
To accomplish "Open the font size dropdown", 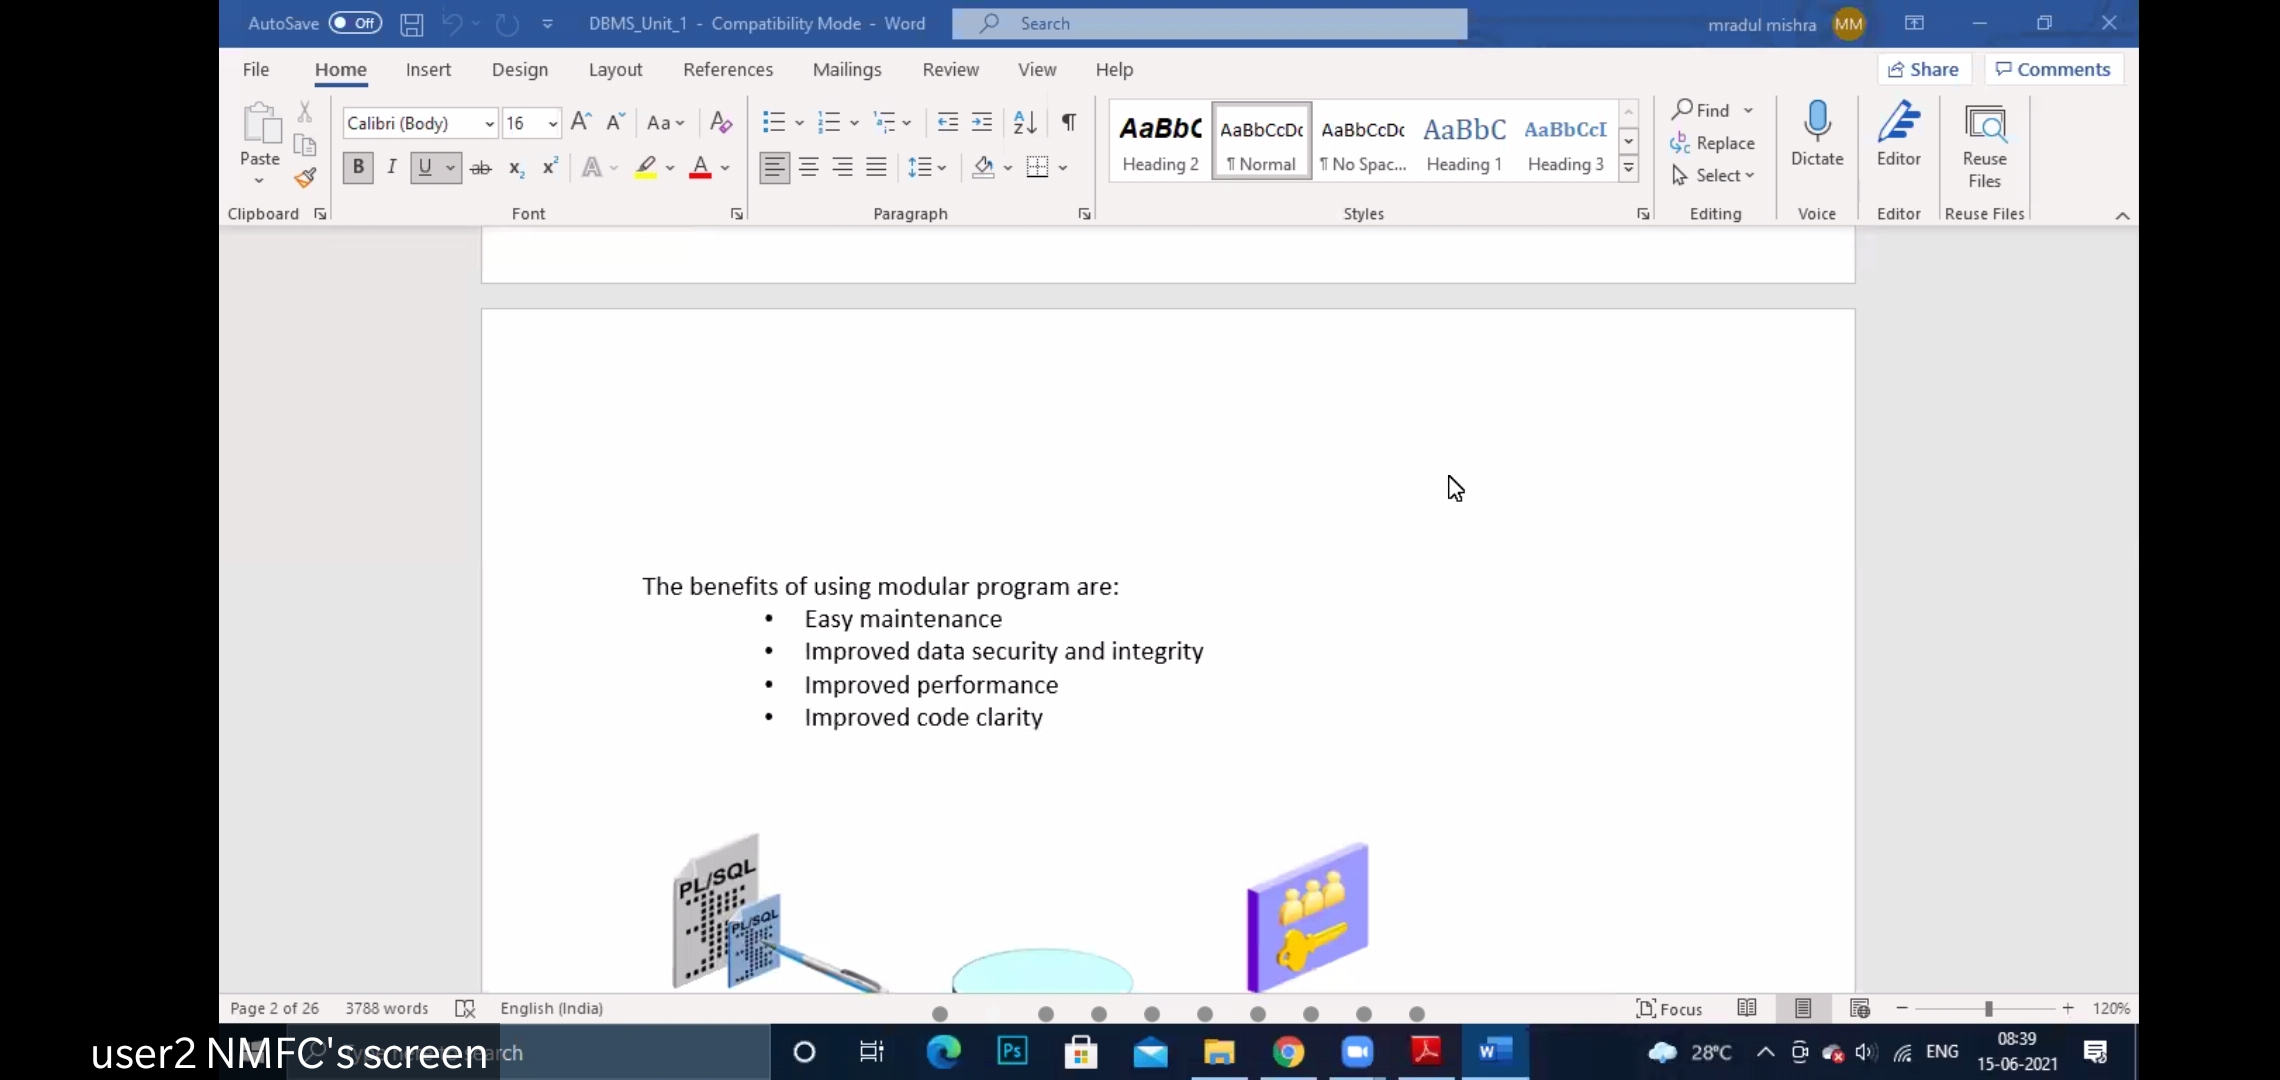I will 552,123.
